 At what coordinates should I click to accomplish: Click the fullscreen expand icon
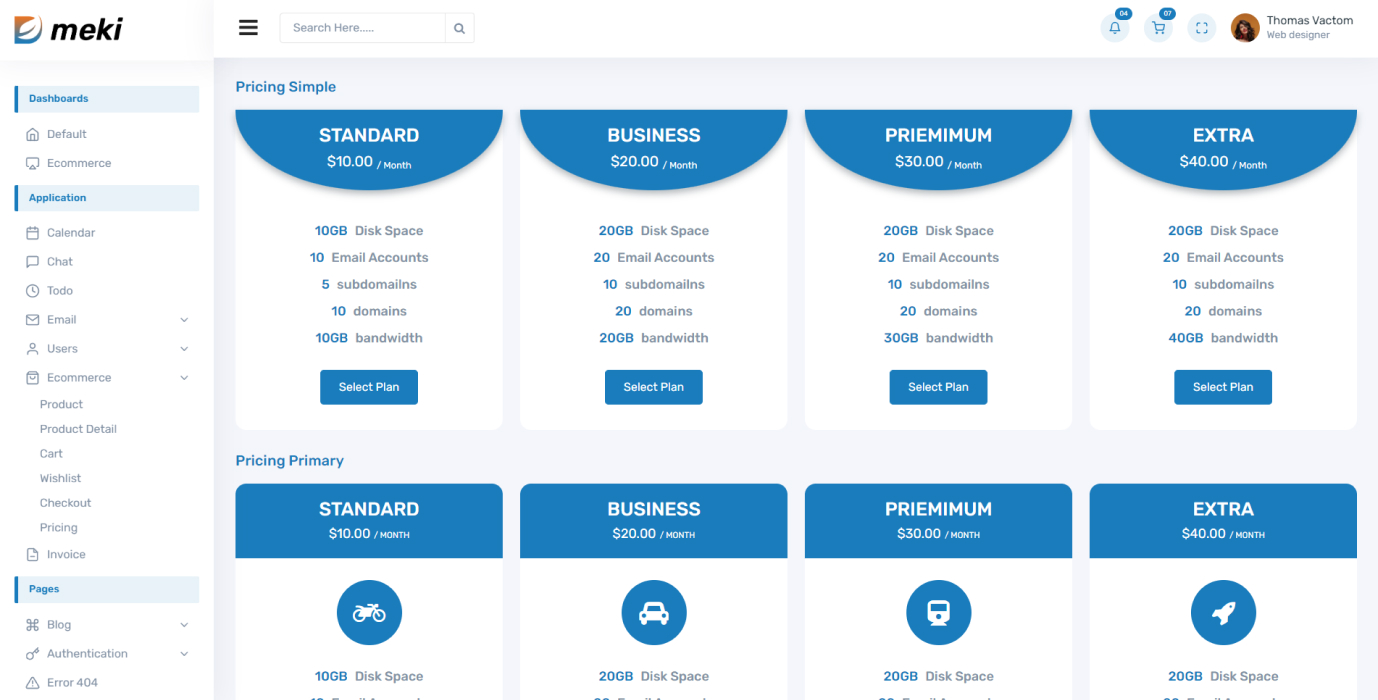point(1201,28)
